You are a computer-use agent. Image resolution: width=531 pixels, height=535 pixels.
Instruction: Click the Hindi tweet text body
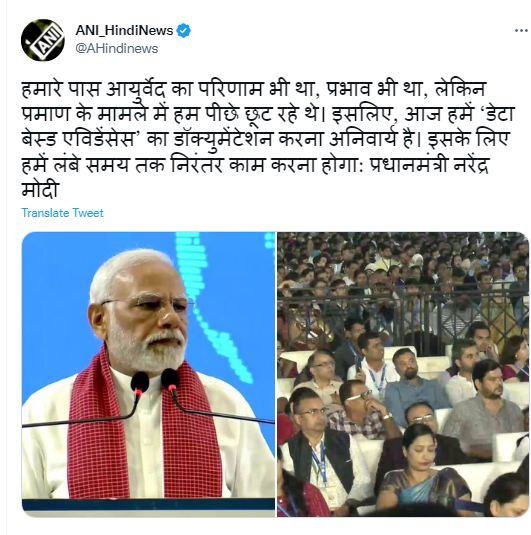(x=268, y=140)
